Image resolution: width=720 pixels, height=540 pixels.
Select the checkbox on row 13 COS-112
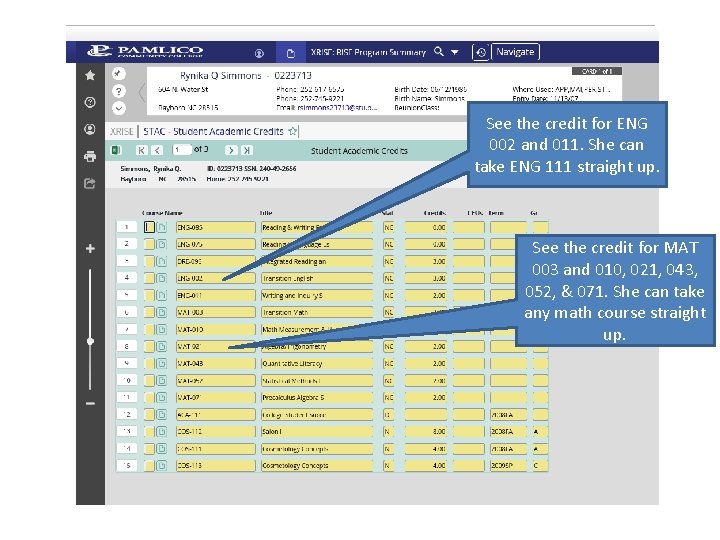pyautogui.click(x=149, y=431)
